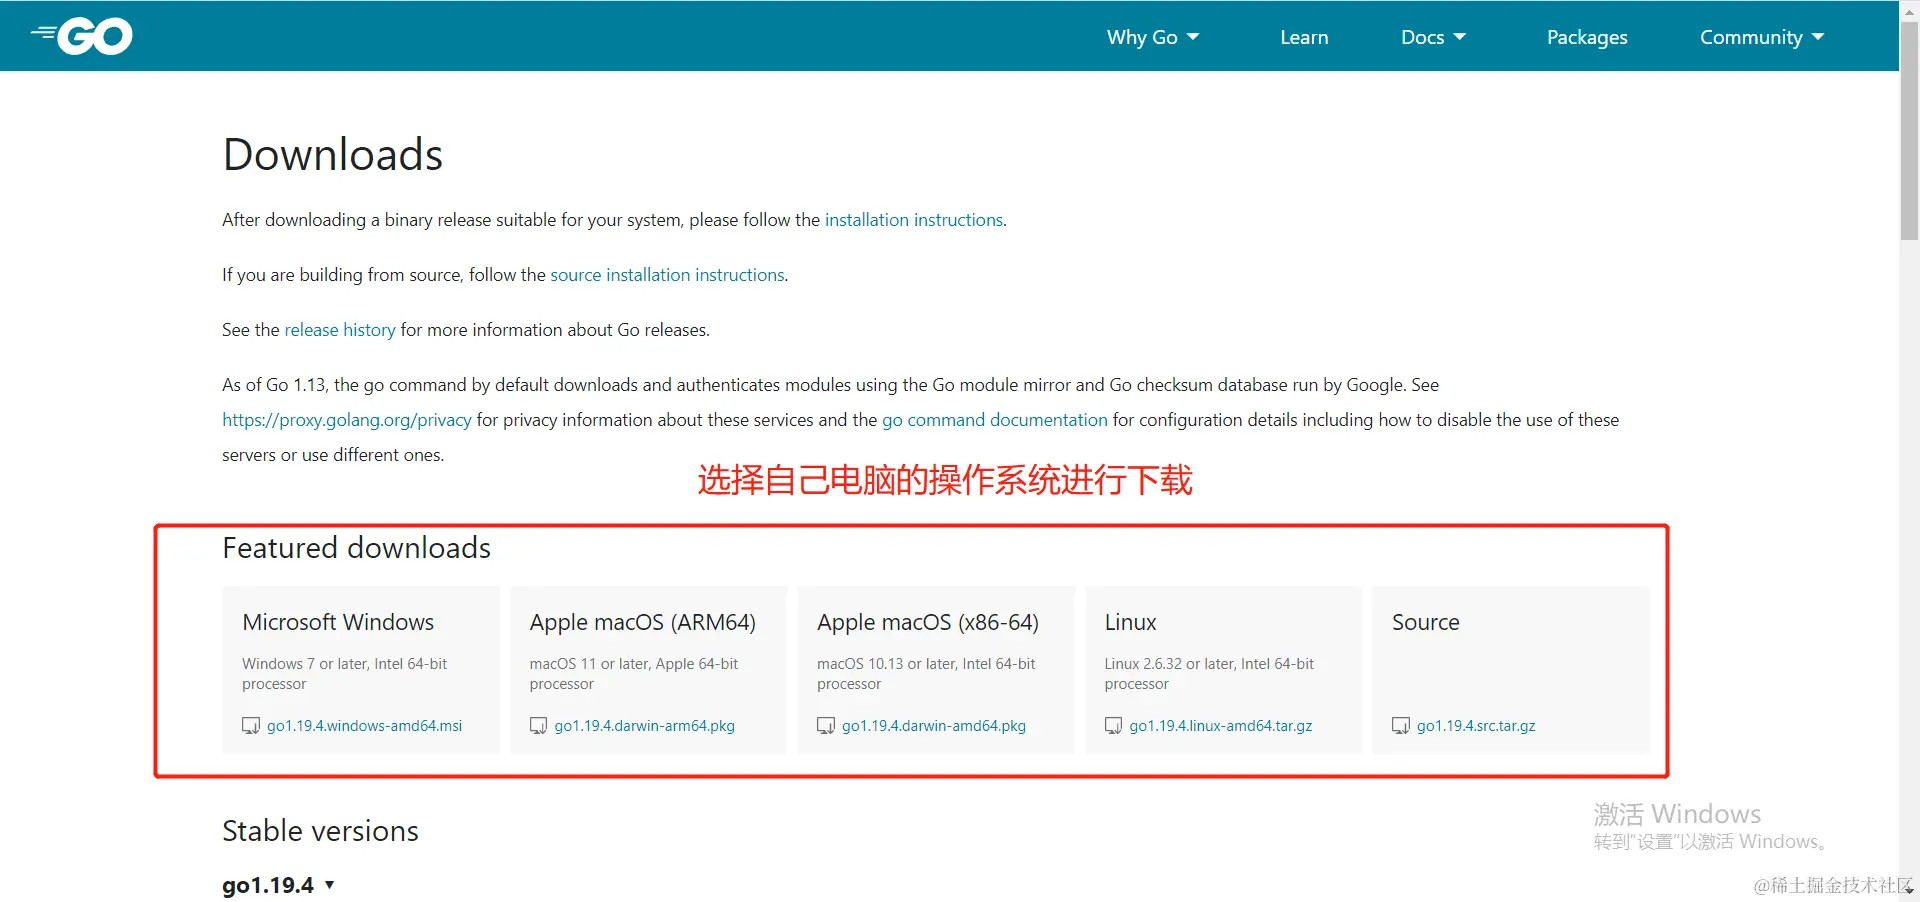Download go1.19.4.darwin-amd64.pkg
The width and height of the screenshot is (1920, 902).
click(934, 726)
